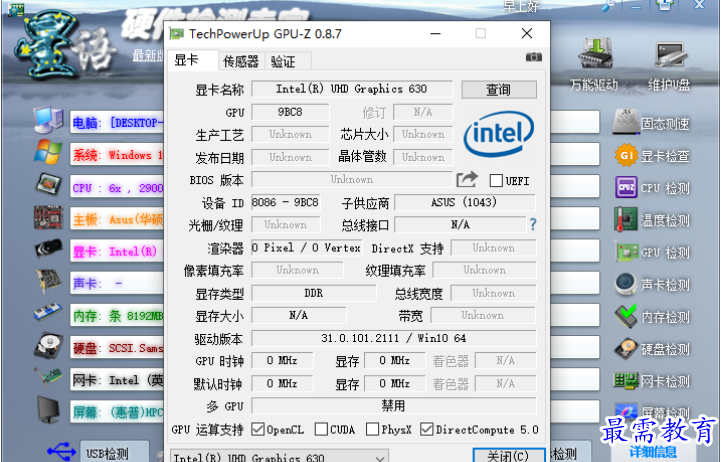
Task: Click the GPU field showing 9BC8
Action: pyautogui.click(x=290, y=112)
